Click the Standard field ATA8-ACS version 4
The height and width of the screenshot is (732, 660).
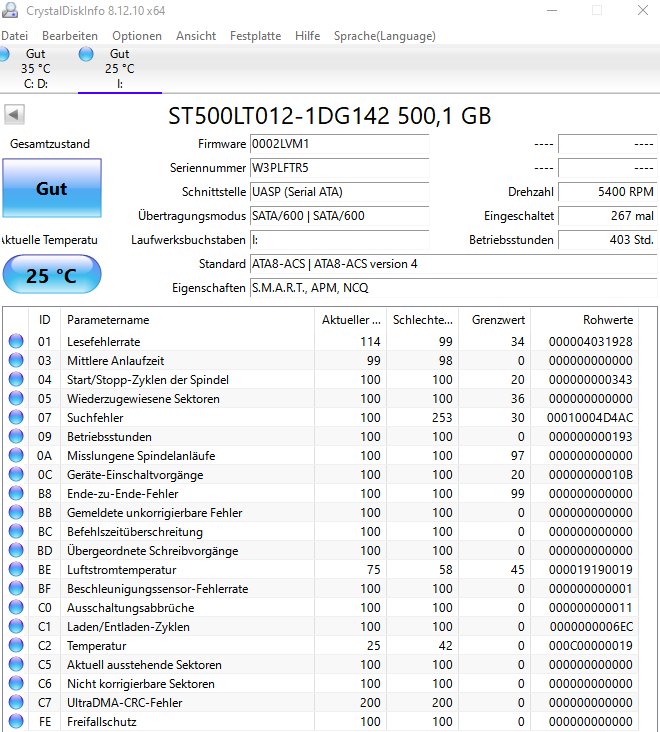click(454, 264)
